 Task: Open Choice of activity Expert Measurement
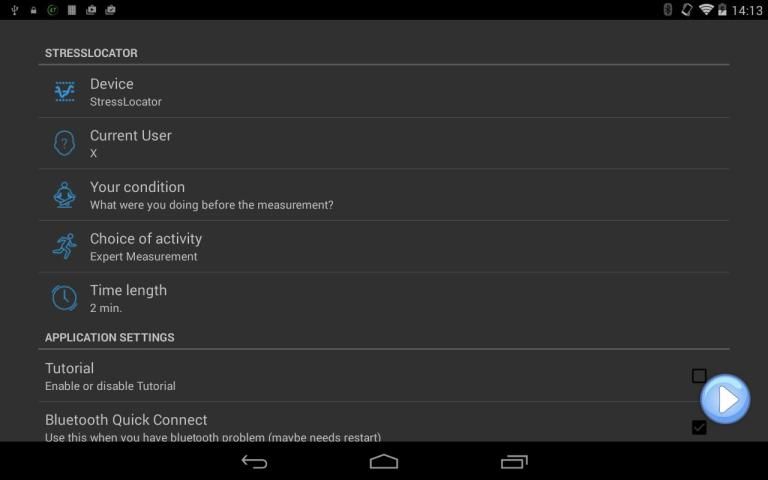[384, 246]
